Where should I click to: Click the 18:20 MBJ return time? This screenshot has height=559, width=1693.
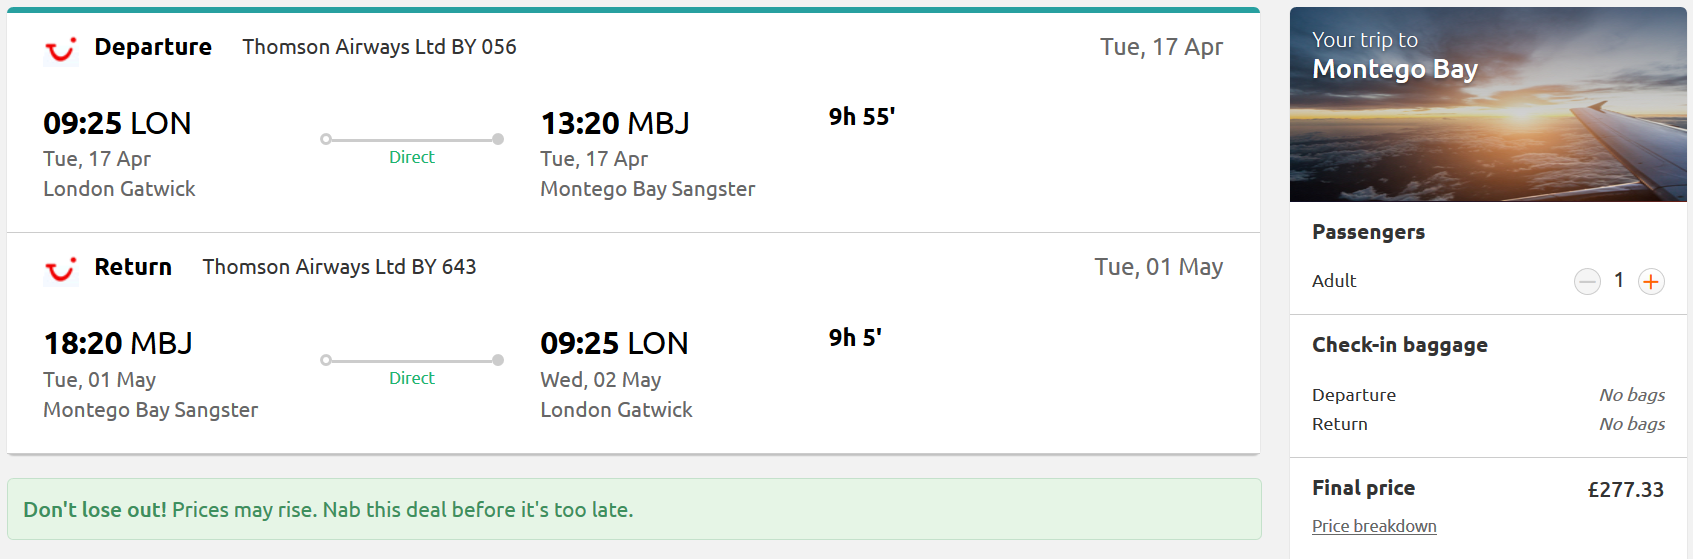pos(118,343)
